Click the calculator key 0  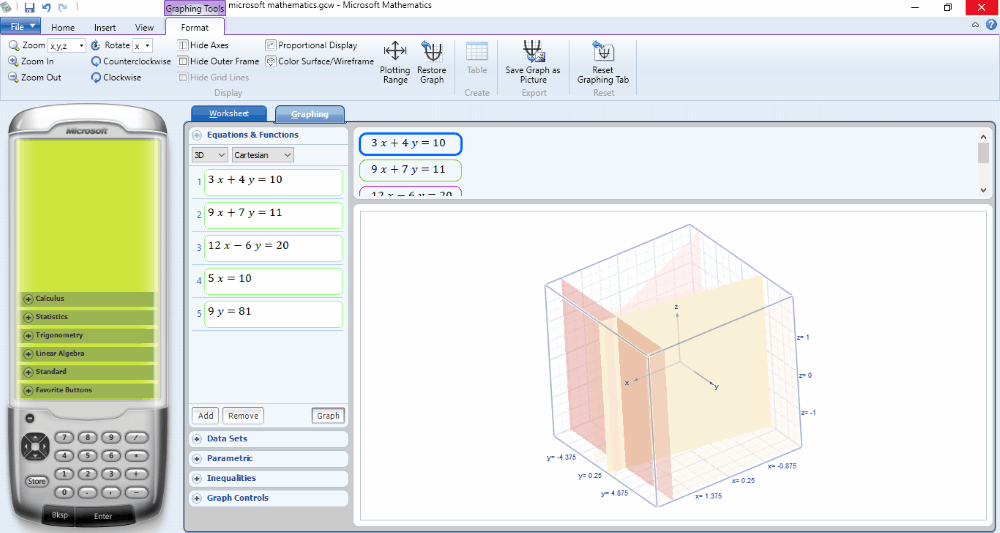point(64,492)
